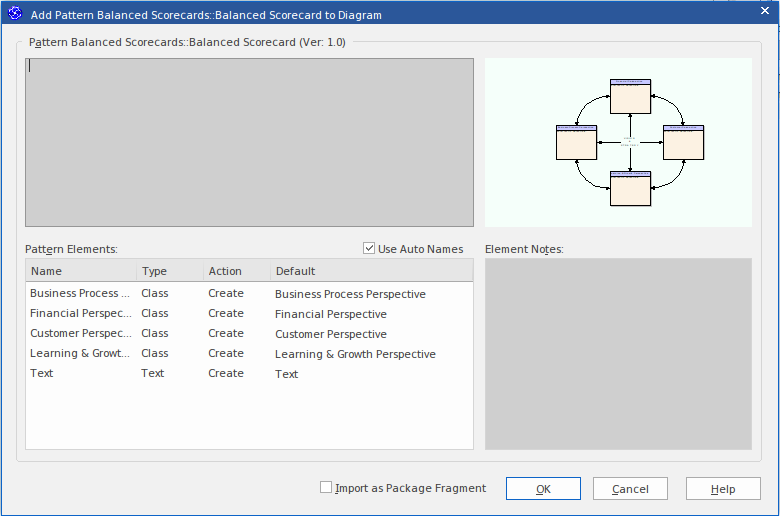Click the Enterprise Architect app icon in title bar

click(x=14, y=13)
